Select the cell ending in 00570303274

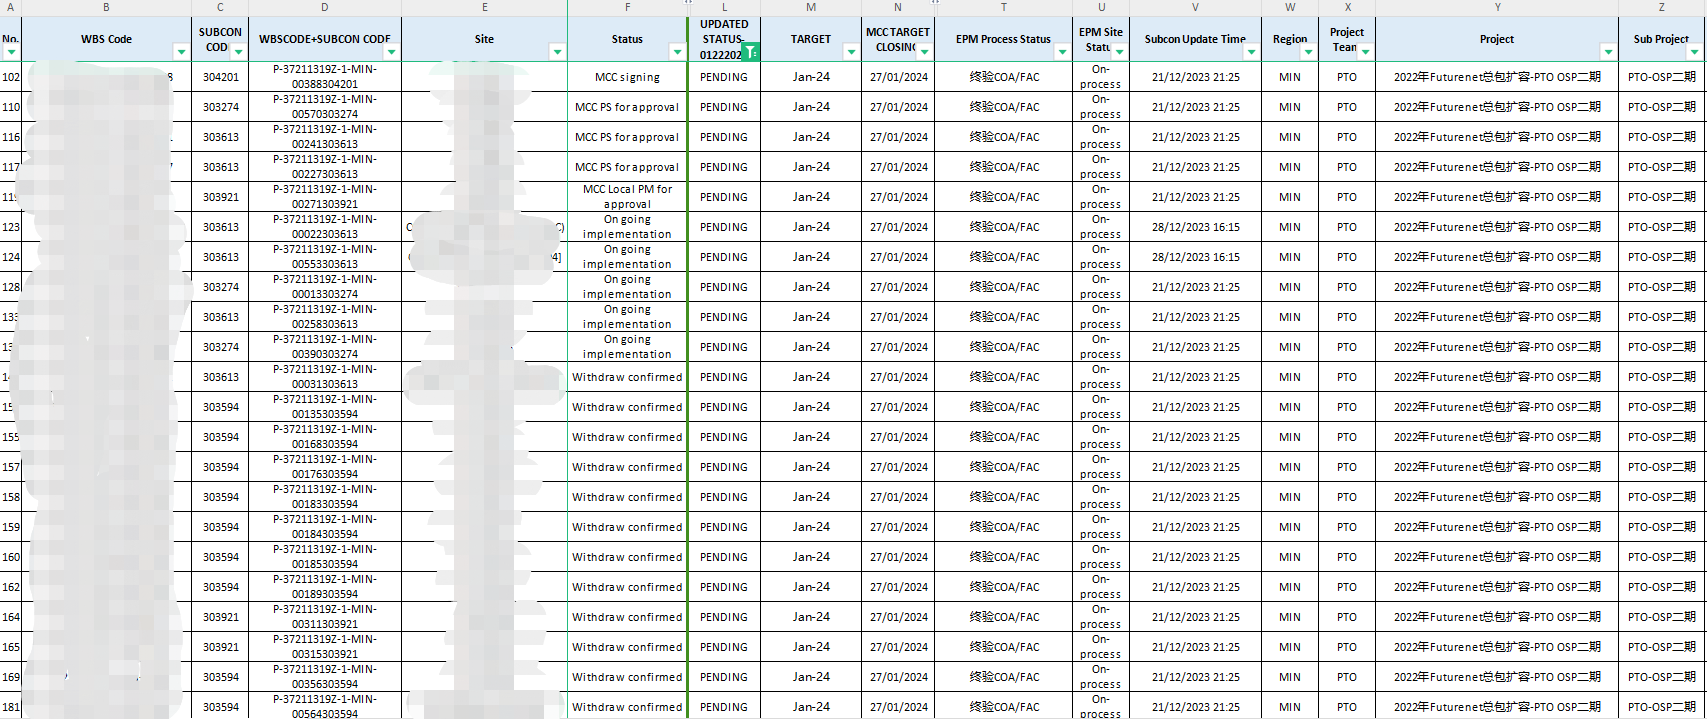(x=325, y=107)
